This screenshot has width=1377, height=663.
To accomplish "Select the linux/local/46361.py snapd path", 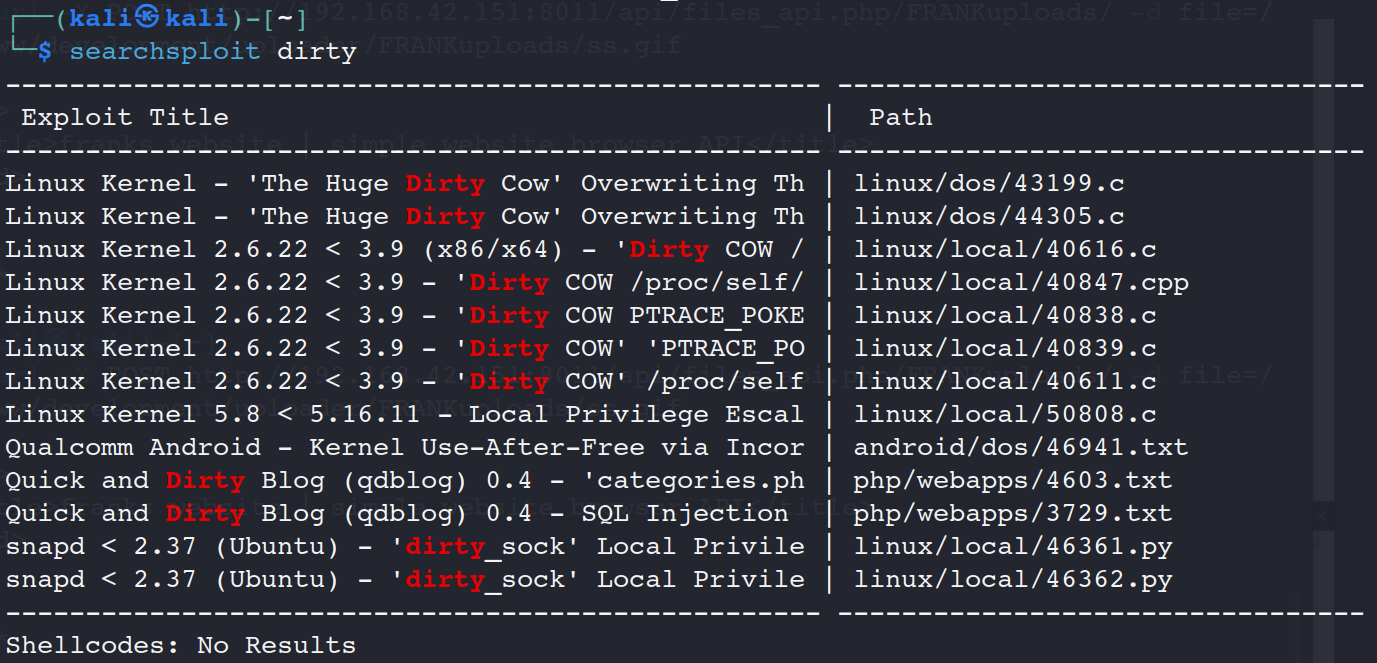I will coord(1012,547).
